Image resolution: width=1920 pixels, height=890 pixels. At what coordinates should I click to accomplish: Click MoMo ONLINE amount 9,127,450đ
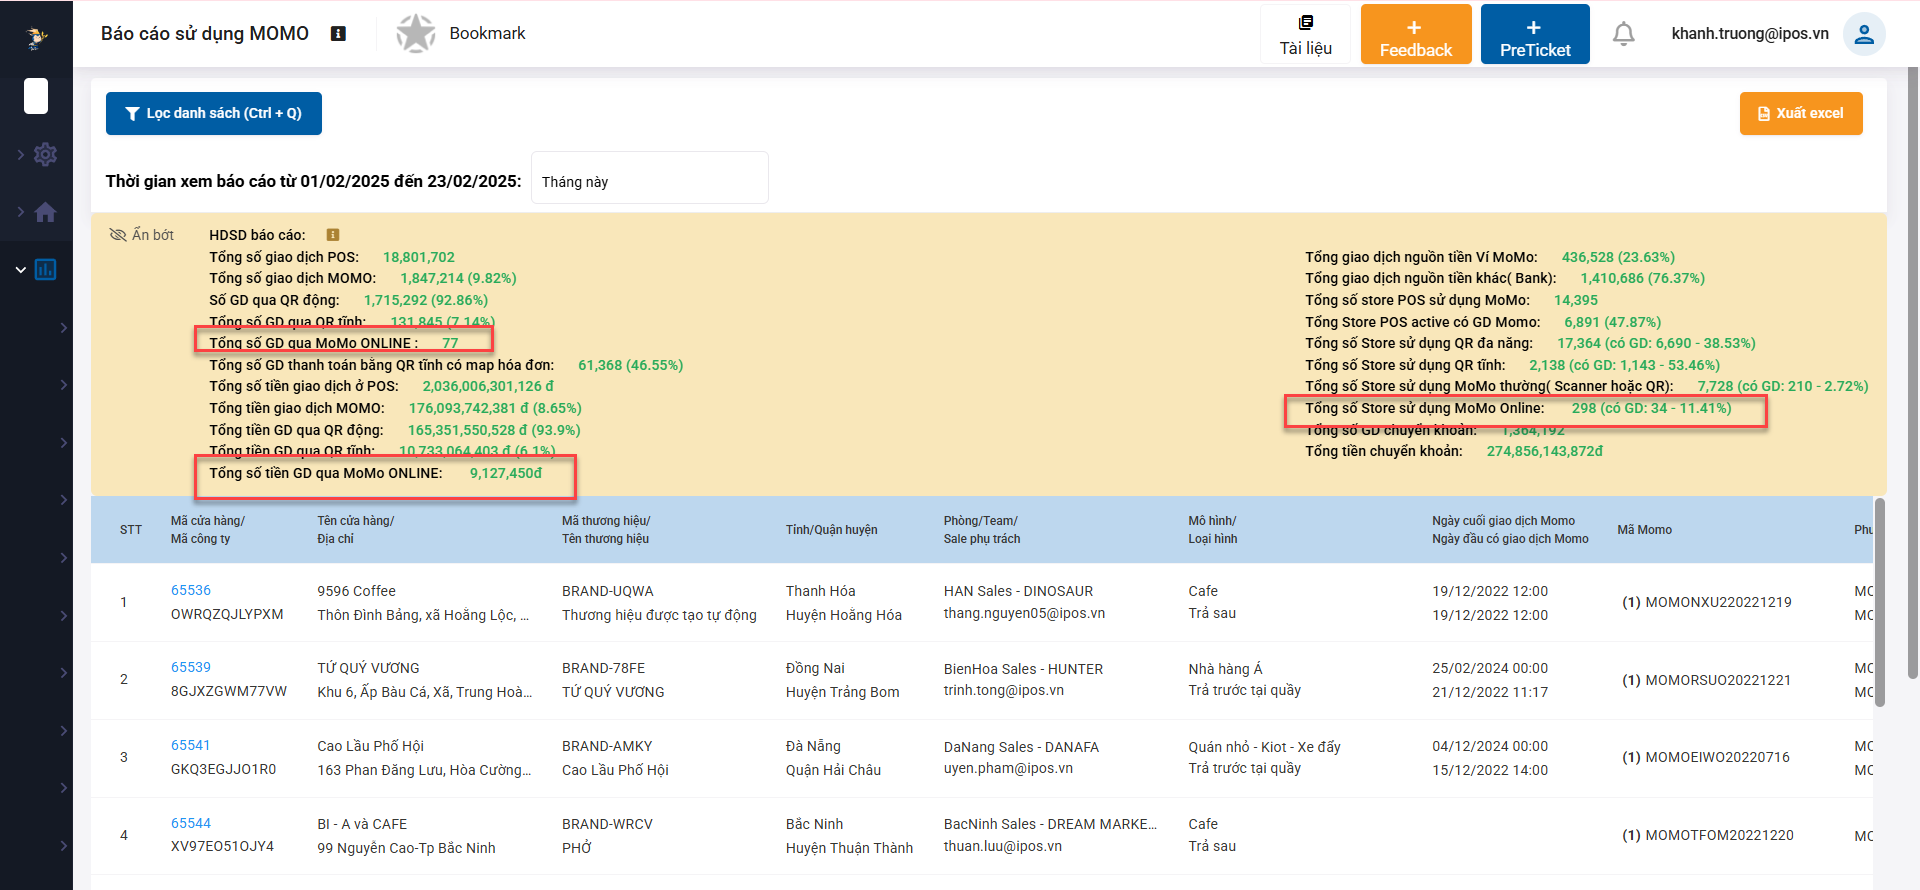(x=506, y=473)
